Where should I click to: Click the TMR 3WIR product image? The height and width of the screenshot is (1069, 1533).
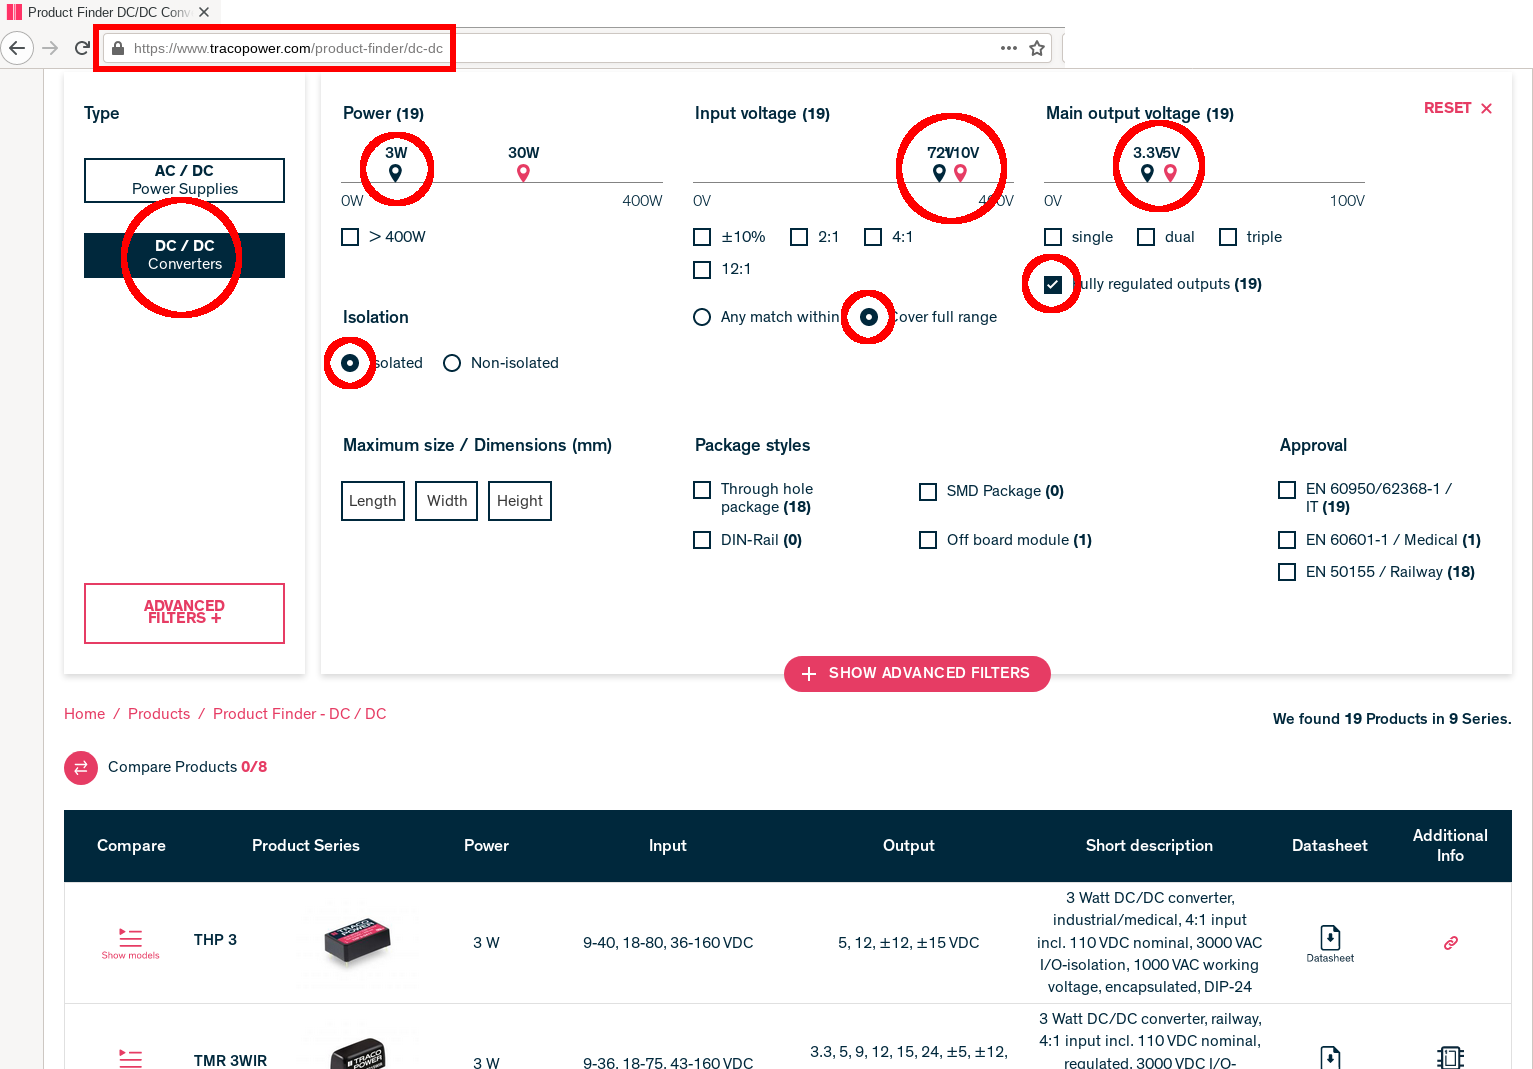click(x=357, y=1054)
